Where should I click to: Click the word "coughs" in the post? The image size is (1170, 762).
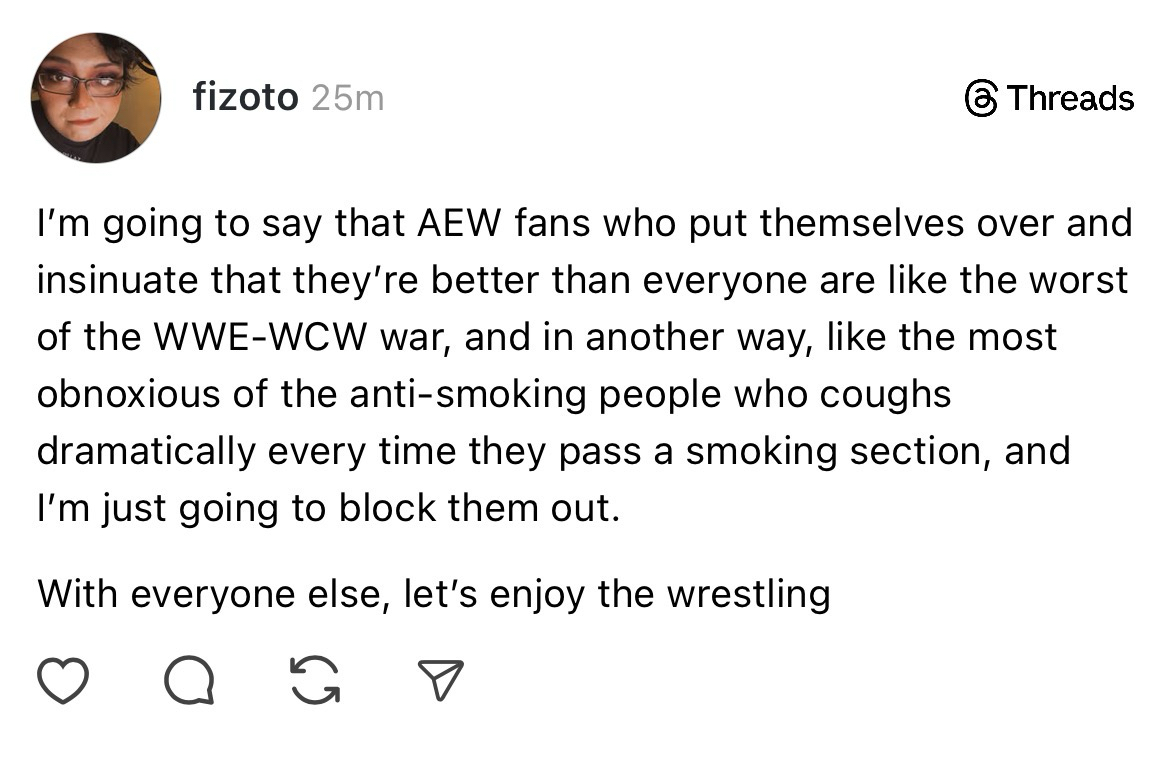tap(886, 393)
